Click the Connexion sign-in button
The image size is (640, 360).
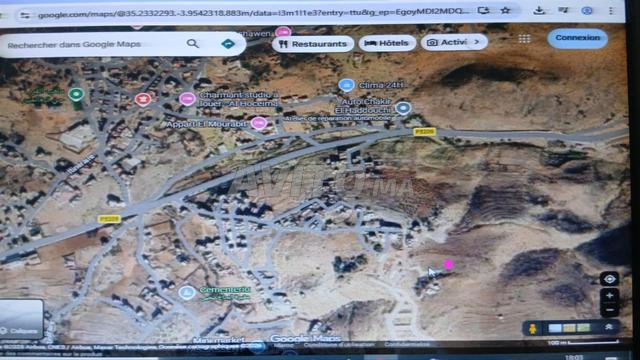[x=577, y=38]
